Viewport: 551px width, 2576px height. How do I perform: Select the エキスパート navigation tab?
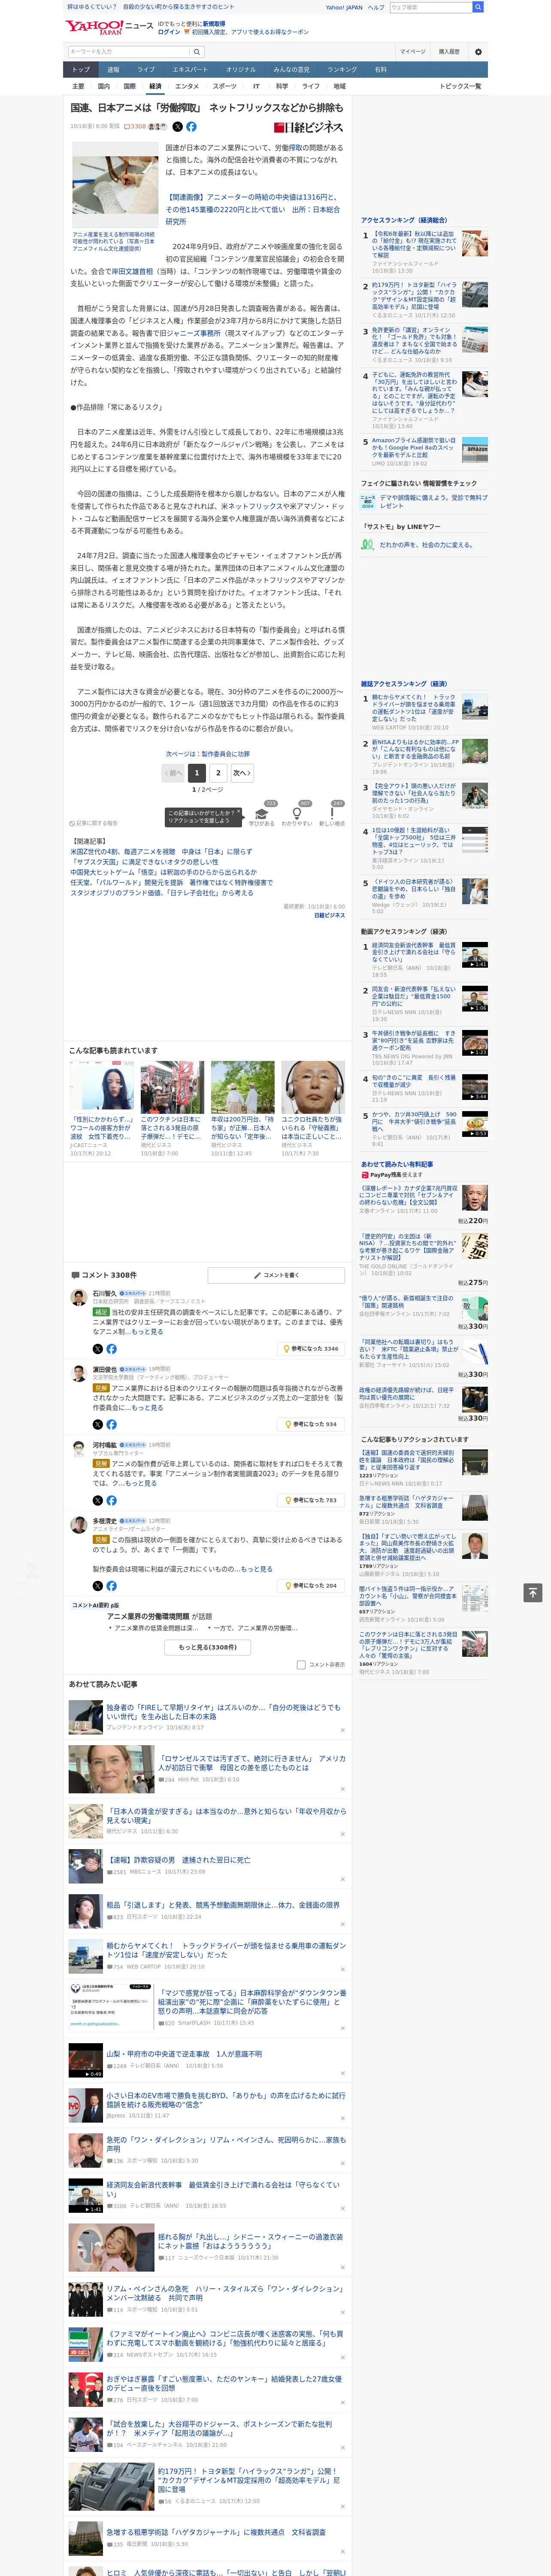point(190,70)
